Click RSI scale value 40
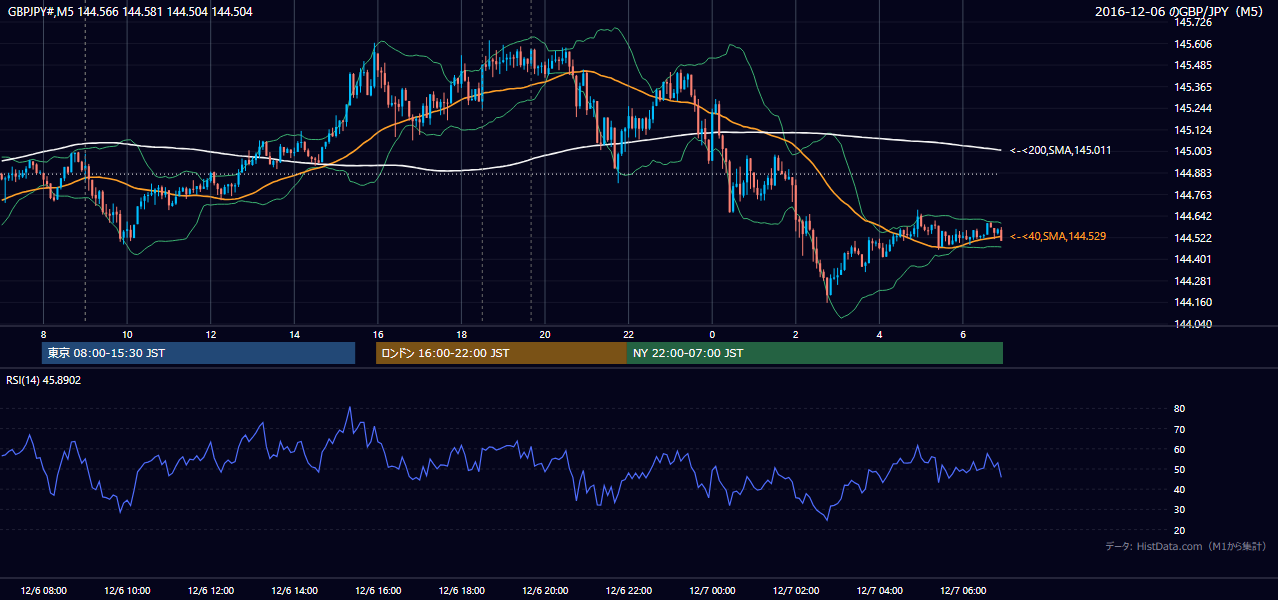This screenshot has width=1278, height=600. point(1179,489)
